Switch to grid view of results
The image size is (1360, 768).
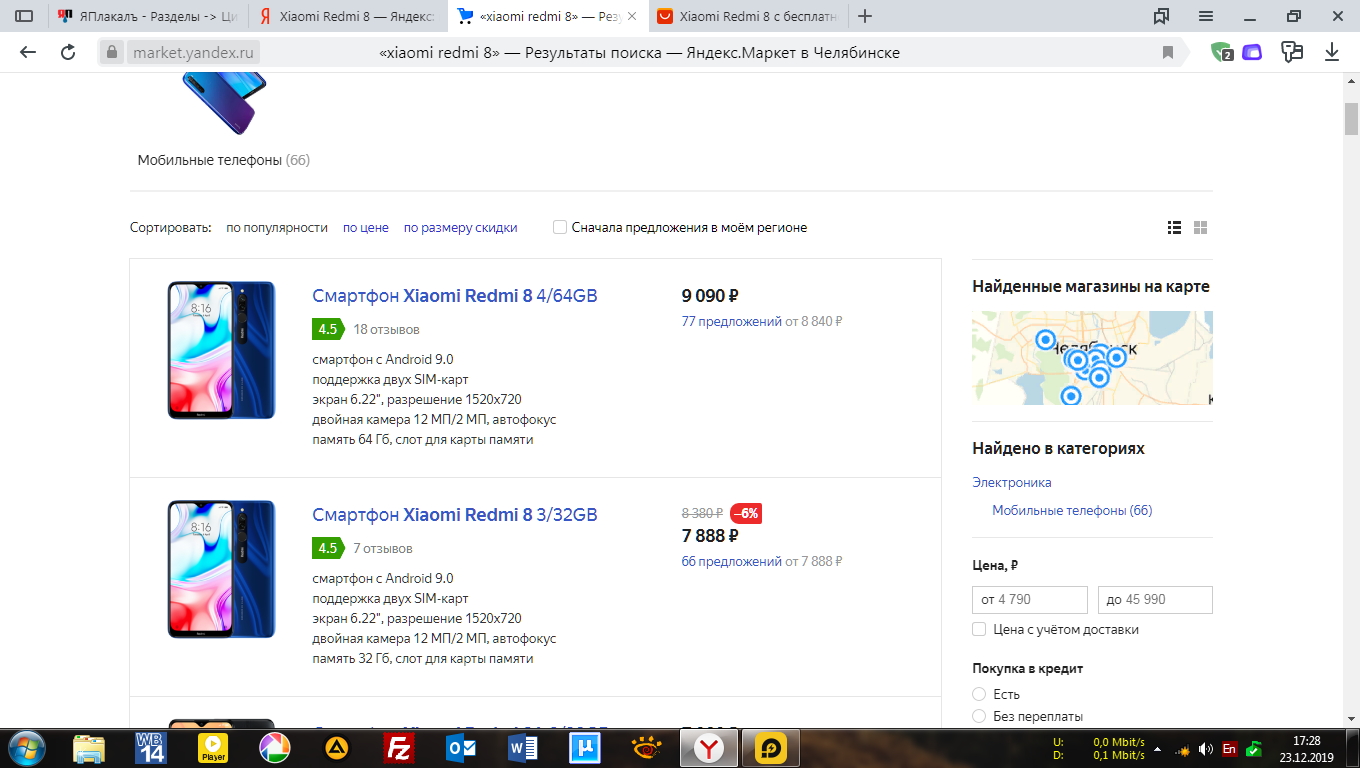pyautogui.click(x=1201, y=228)
